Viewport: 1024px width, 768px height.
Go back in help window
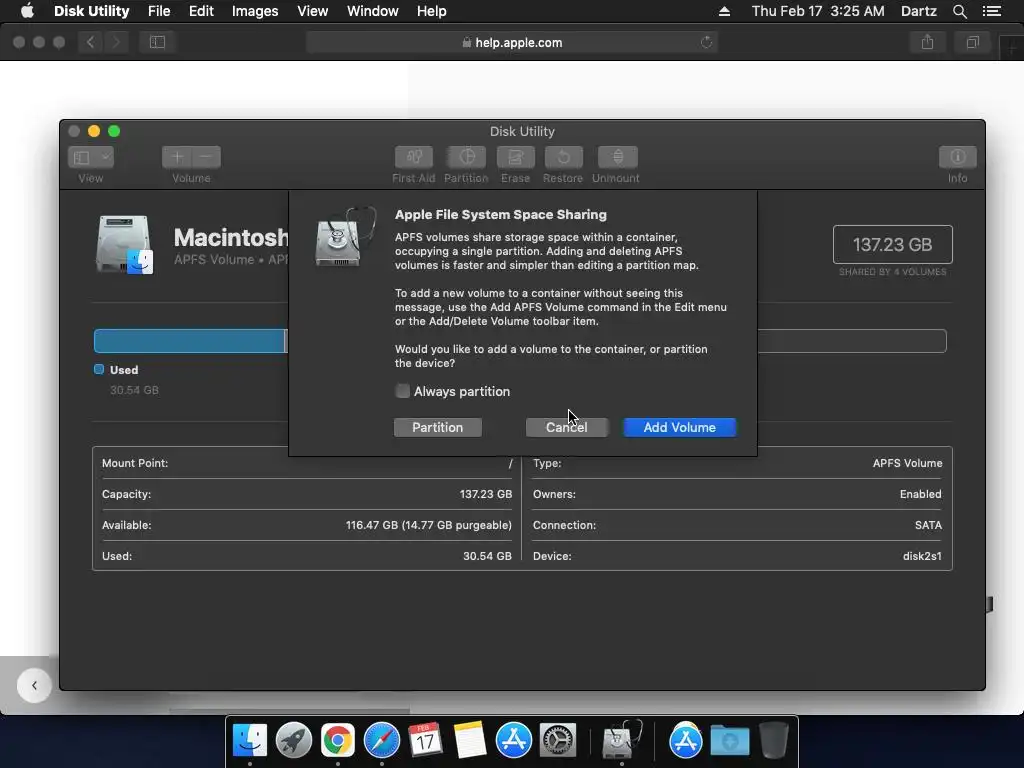tap(91, 42)
